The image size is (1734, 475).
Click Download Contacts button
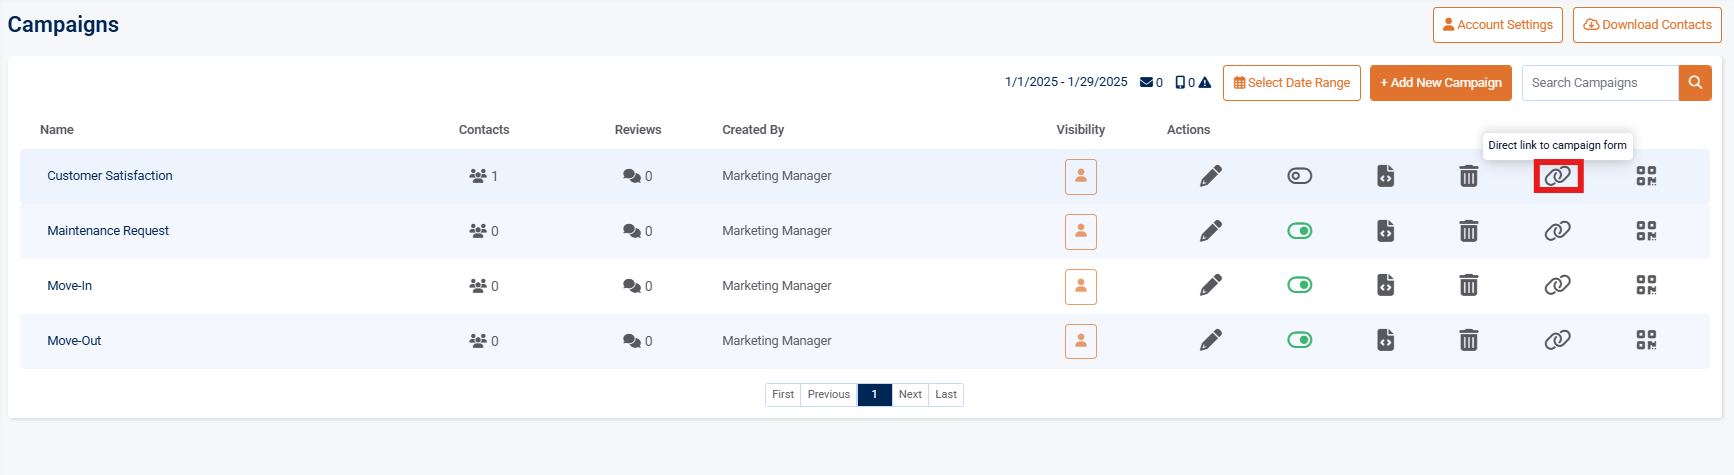click(1646, 25)
